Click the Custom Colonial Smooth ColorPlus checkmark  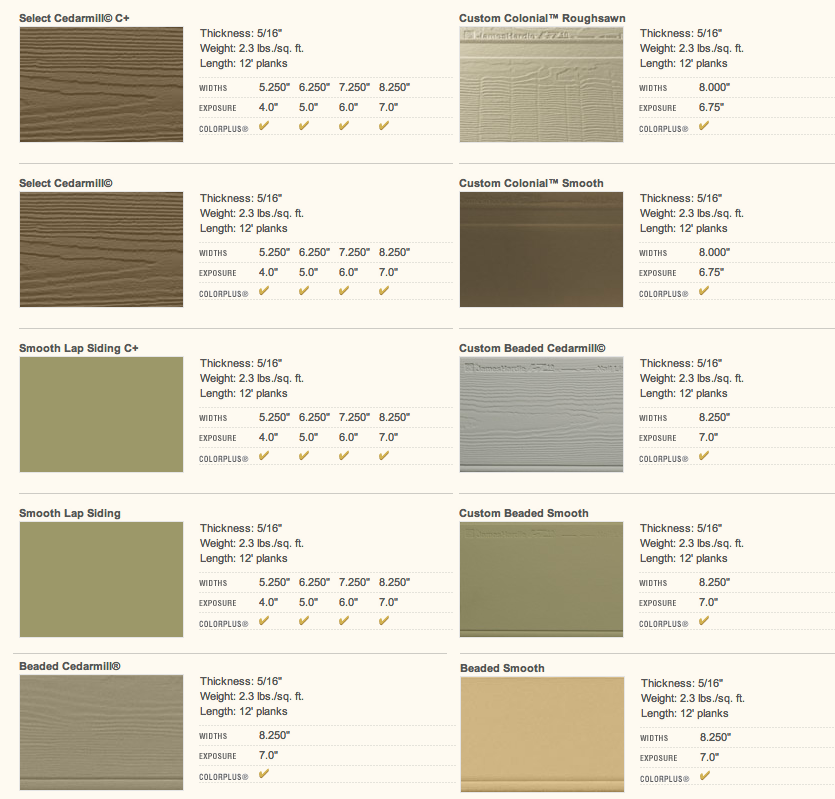tap(704, 291)
